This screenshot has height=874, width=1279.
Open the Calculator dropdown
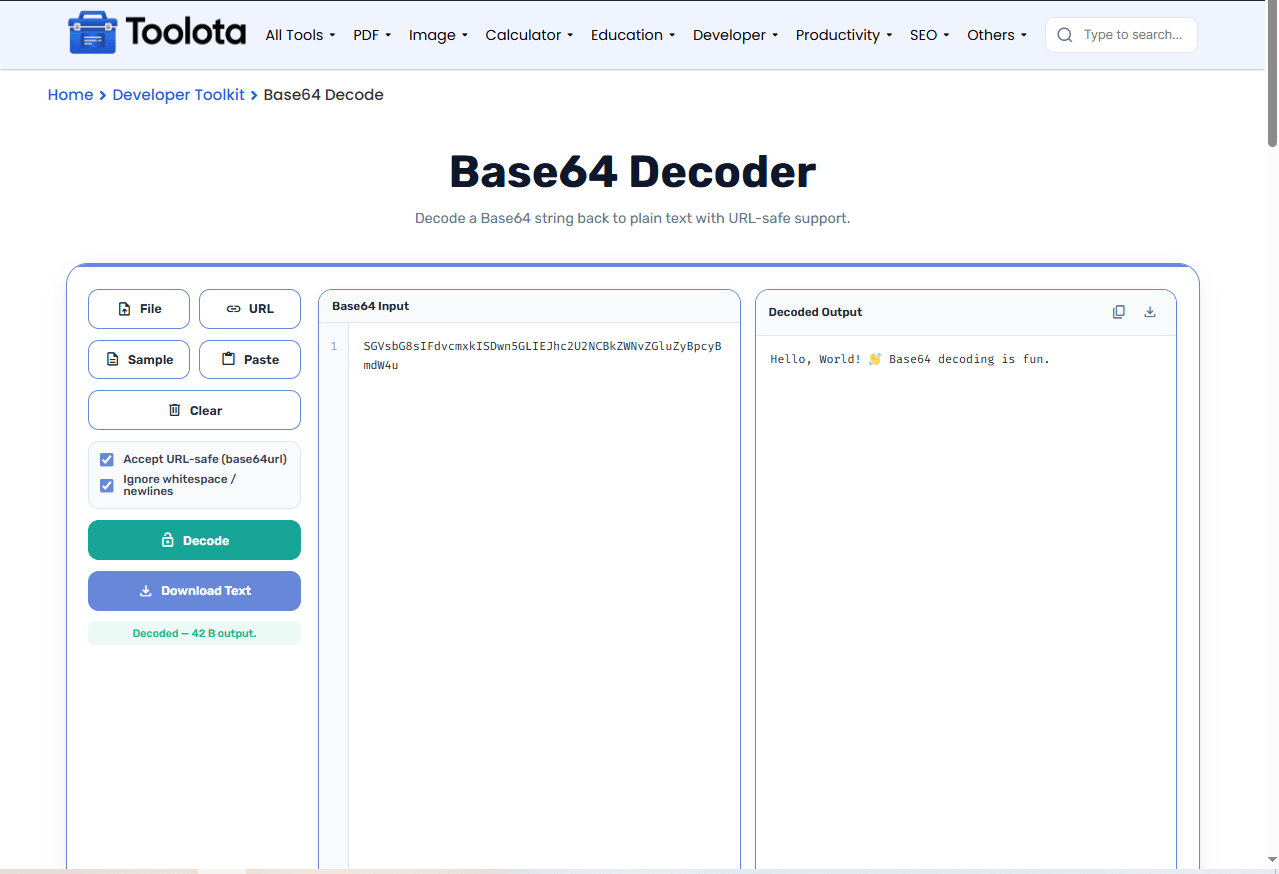tap(529, 35)
